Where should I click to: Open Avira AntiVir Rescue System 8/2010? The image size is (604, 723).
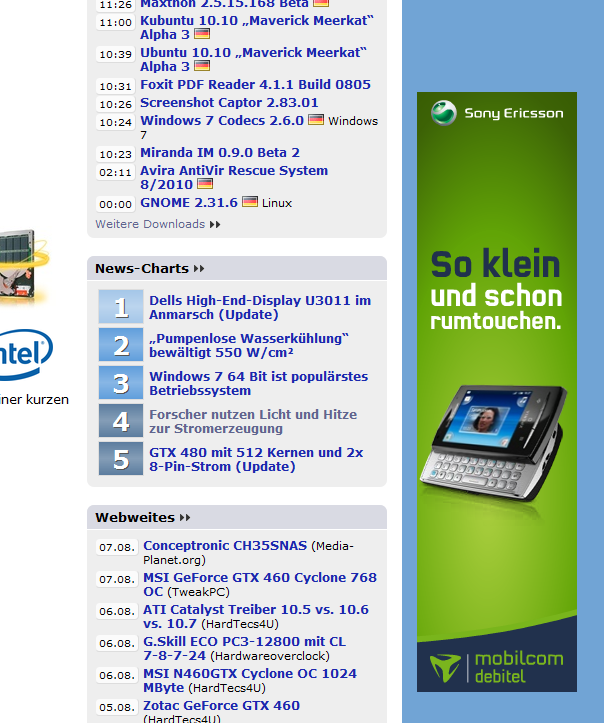(x=234, y=177)
